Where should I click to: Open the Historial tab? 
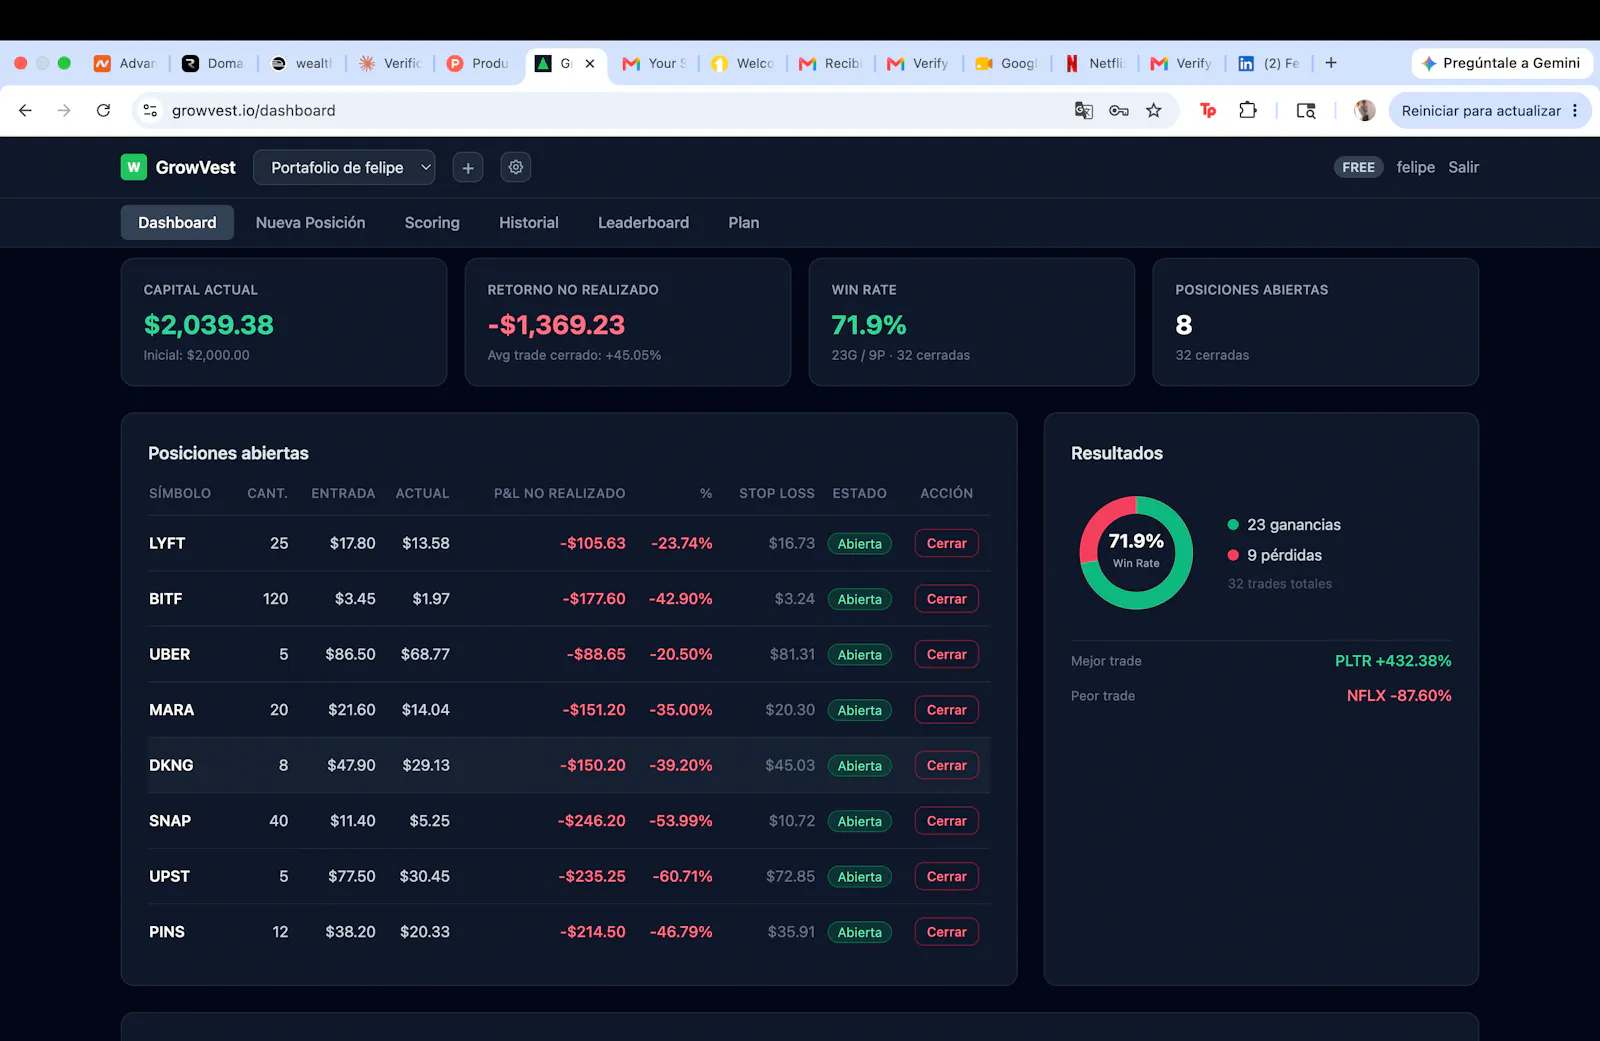[x=529, y=222]
